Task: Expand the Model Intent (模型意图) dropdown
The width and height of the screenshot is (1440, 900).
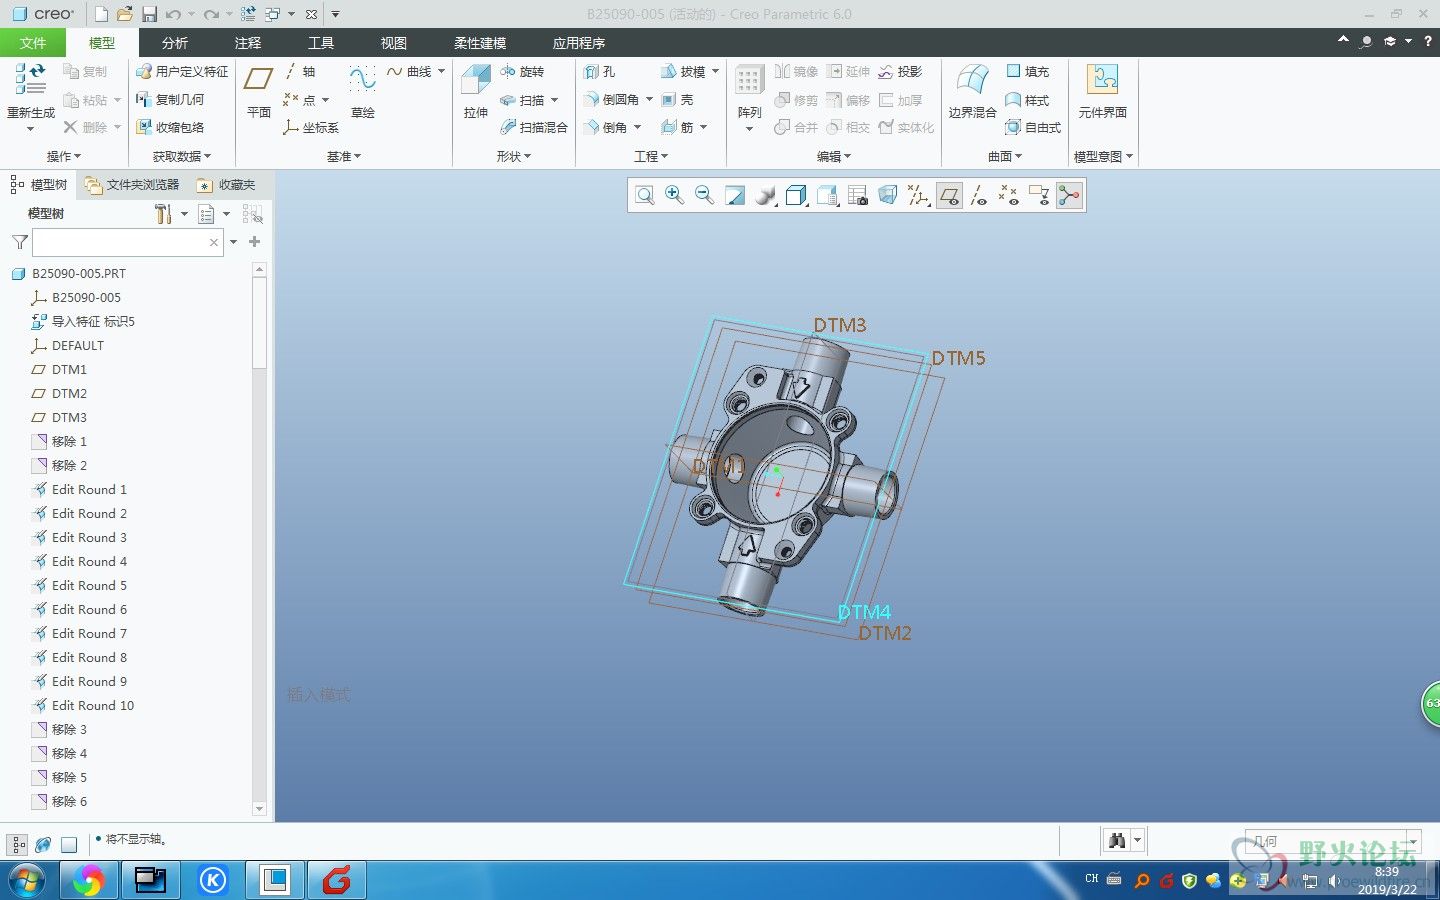Action: point(1103,156)
